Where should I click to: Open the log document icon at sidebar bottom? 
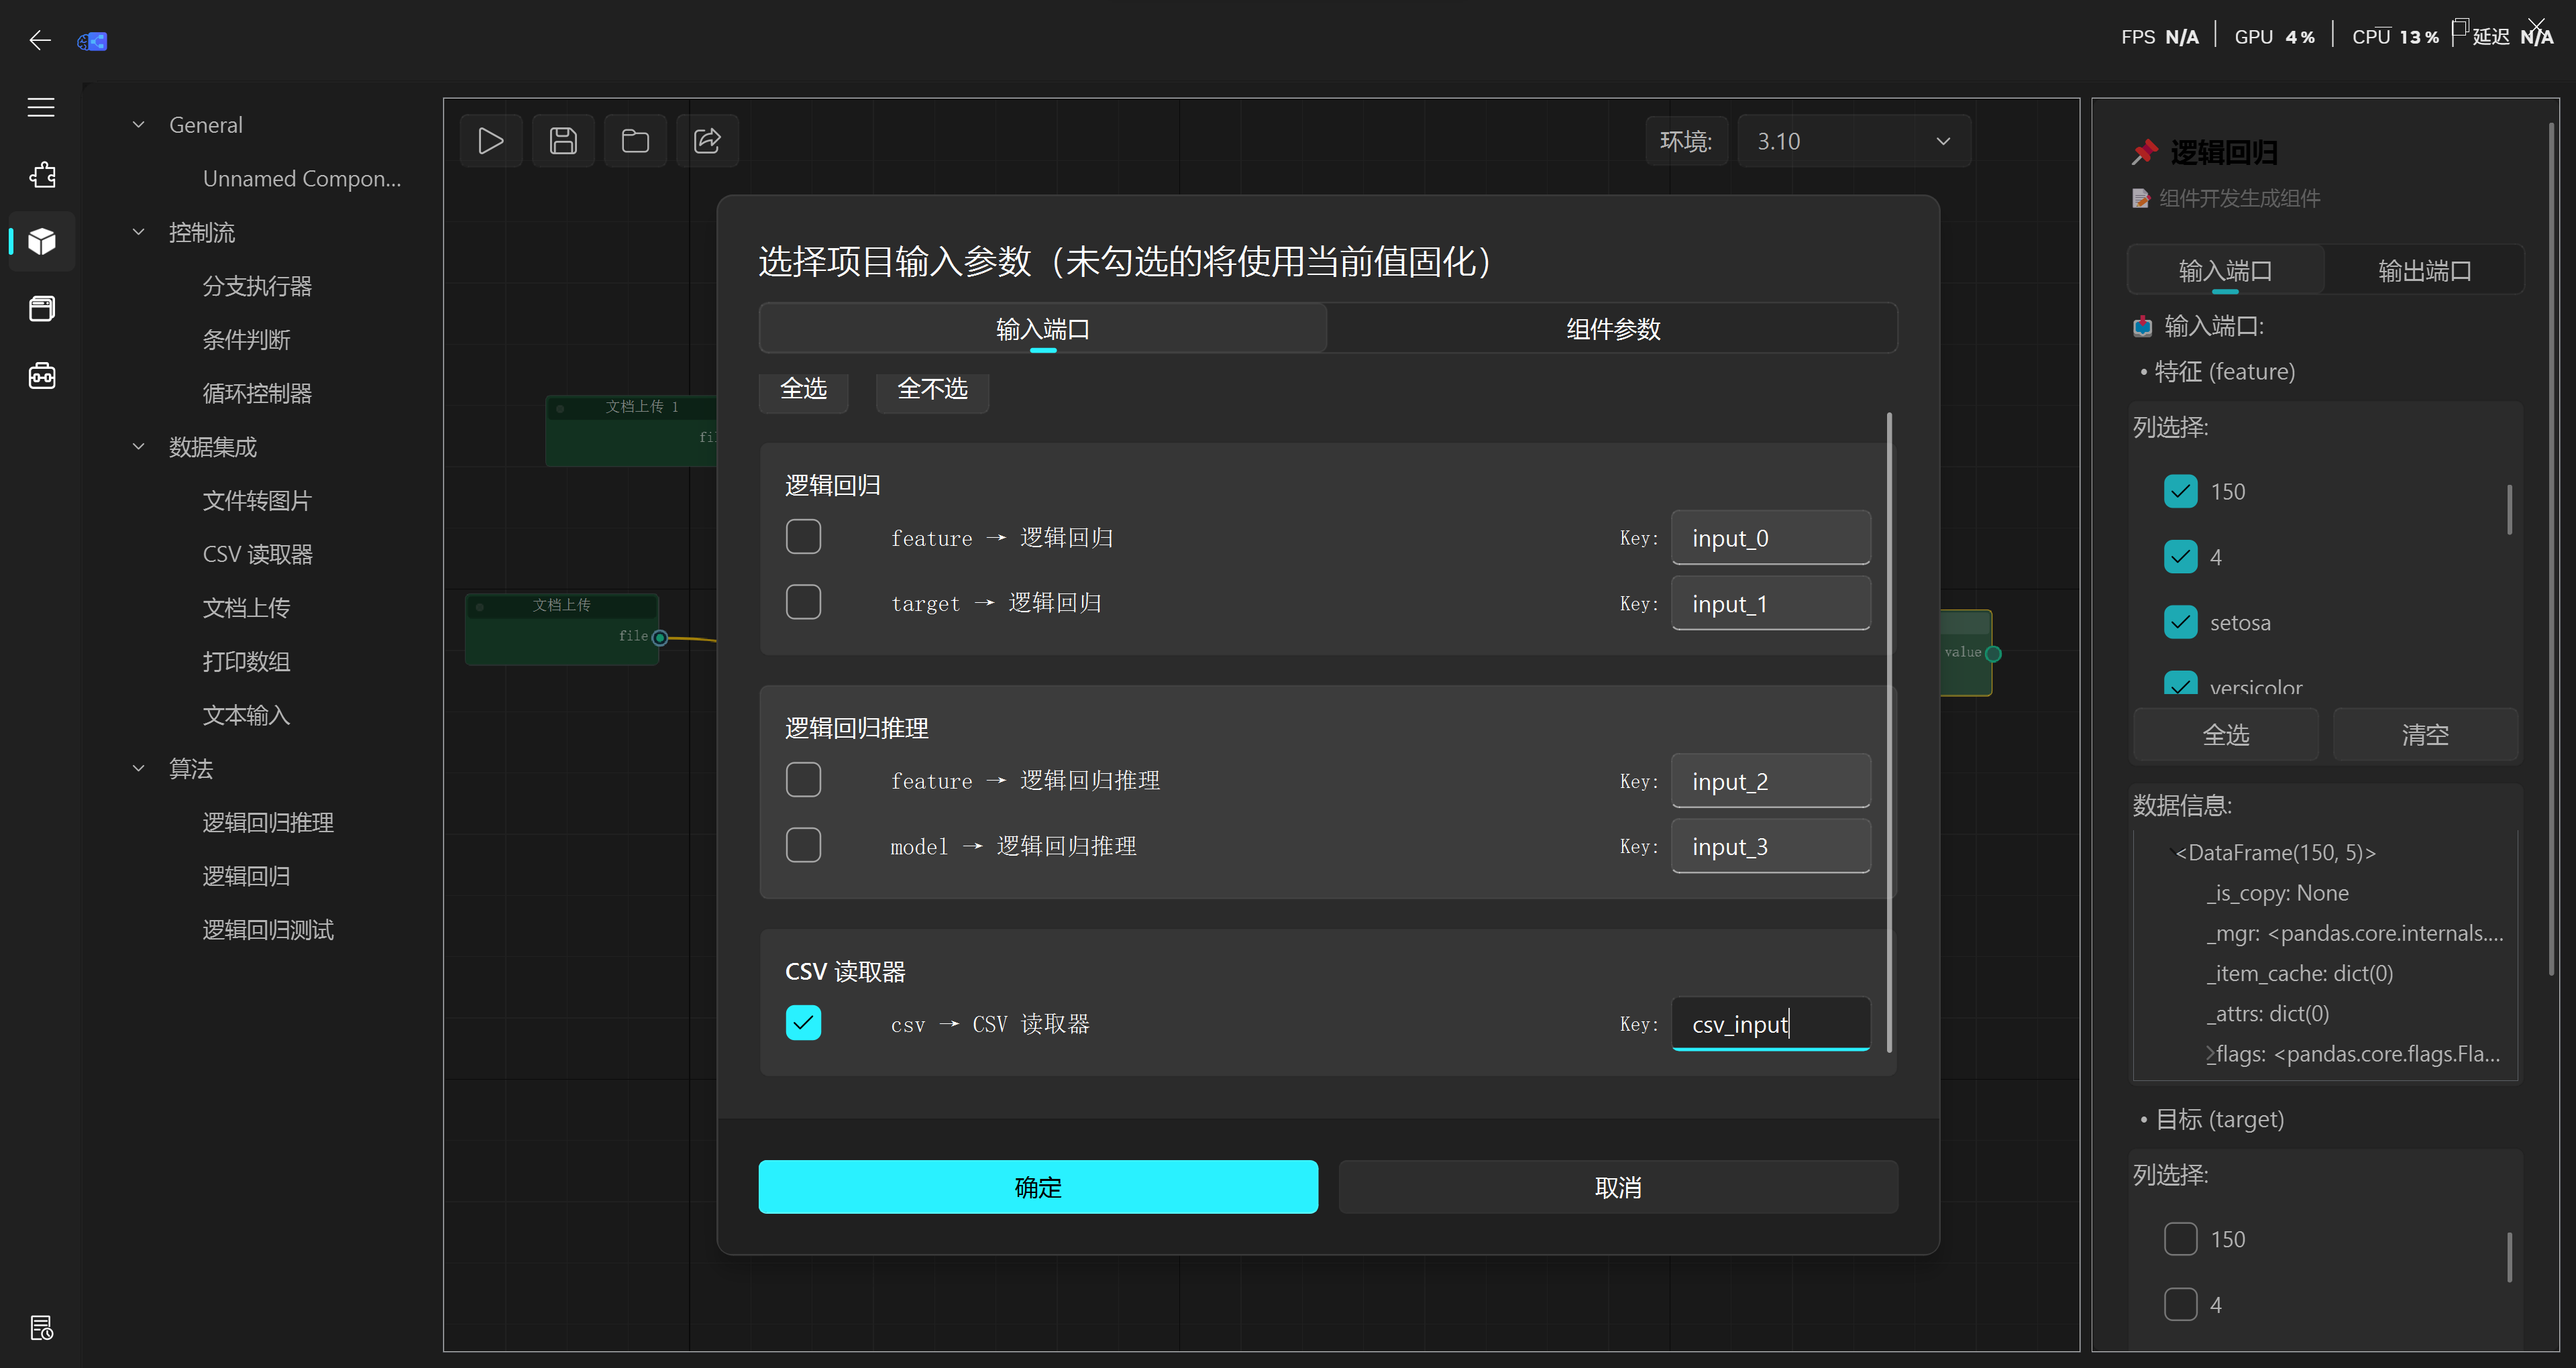(42, 1328)
